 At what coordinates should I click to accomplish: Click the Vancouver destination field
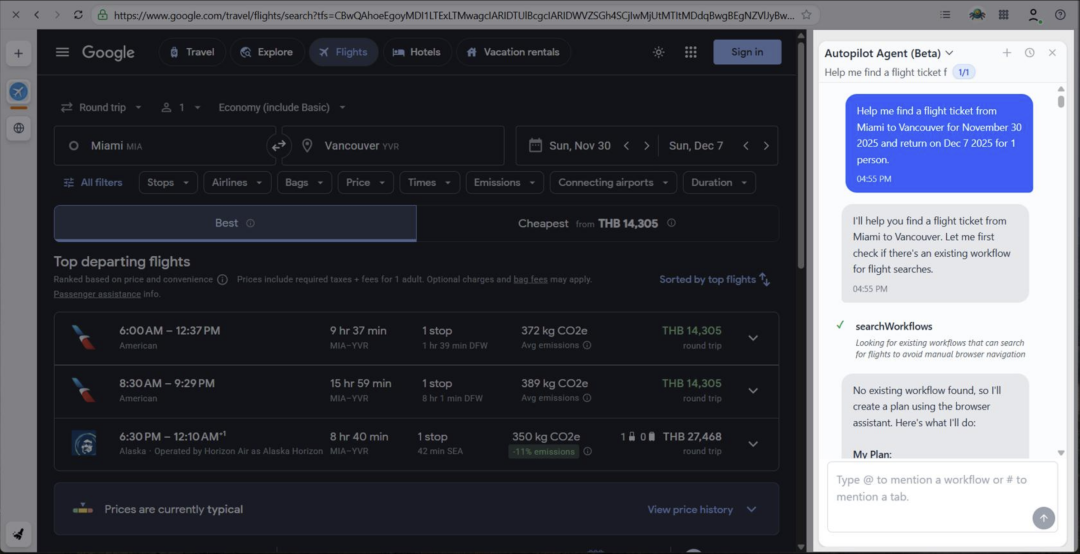[393, 145]
